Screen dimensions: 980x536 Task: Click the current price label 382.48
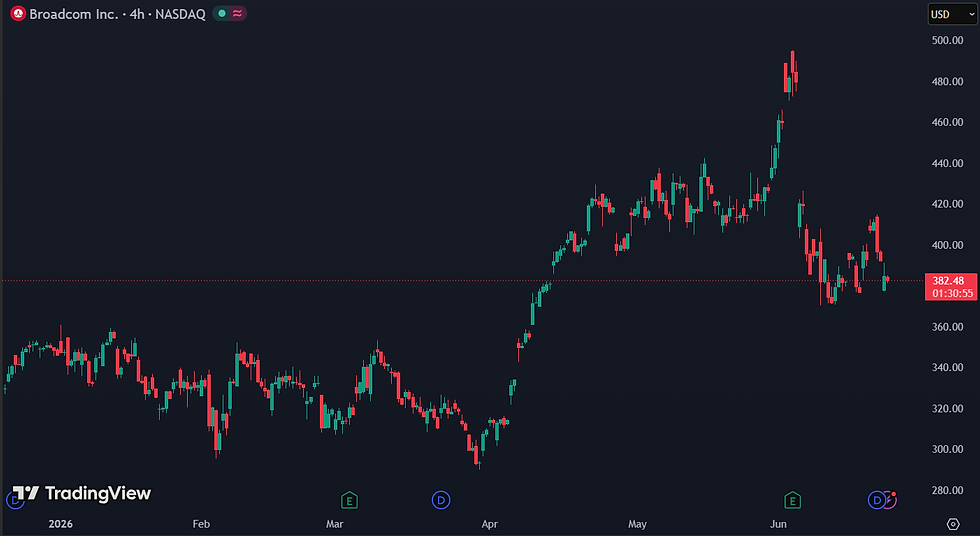point(948,281)
